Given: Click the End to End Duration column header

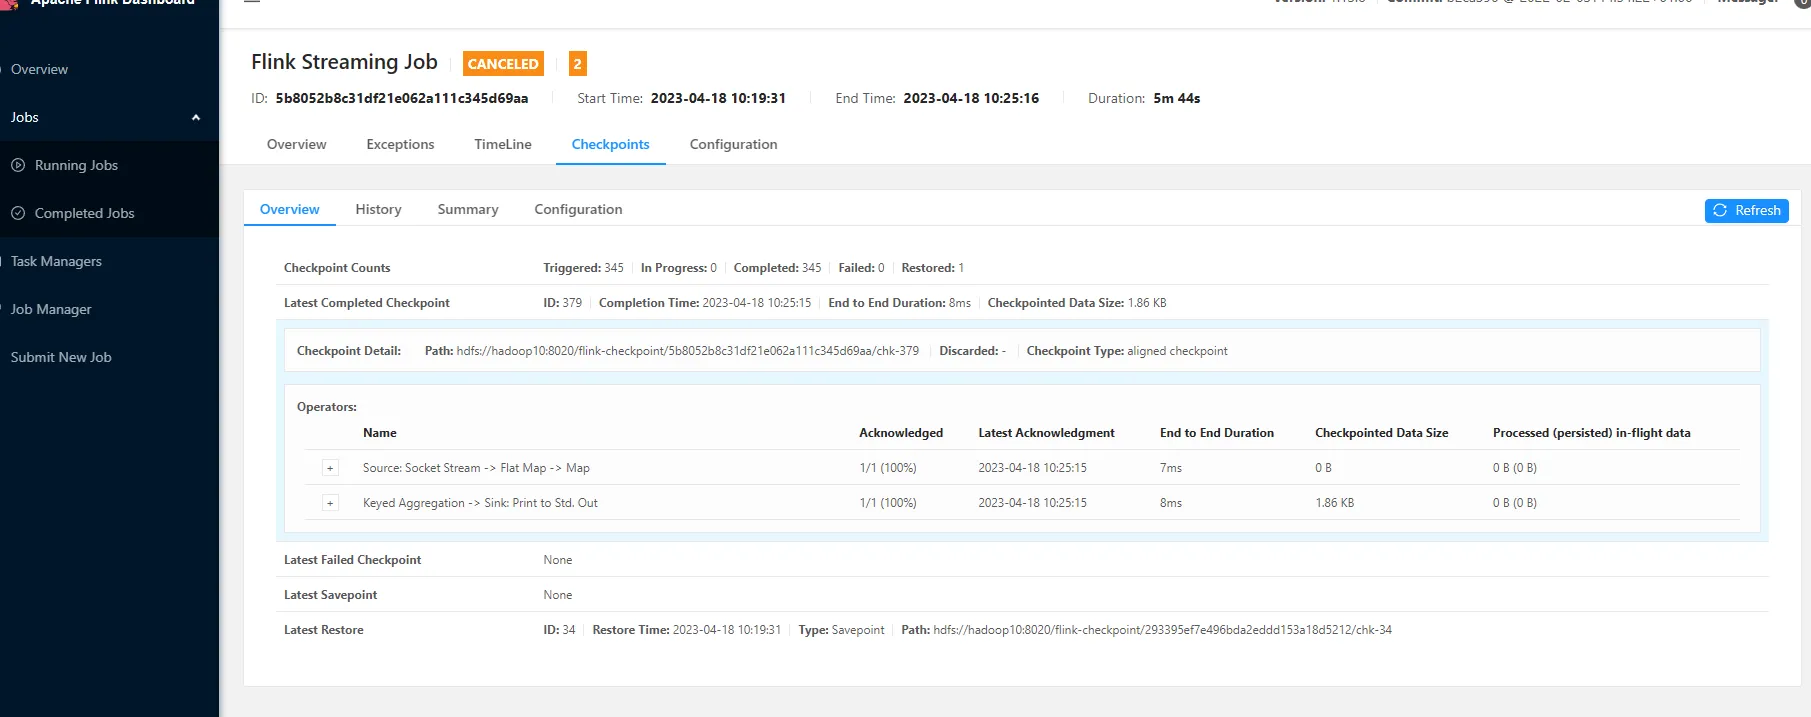Looking at the screenshot, I should coord(1217,433).
